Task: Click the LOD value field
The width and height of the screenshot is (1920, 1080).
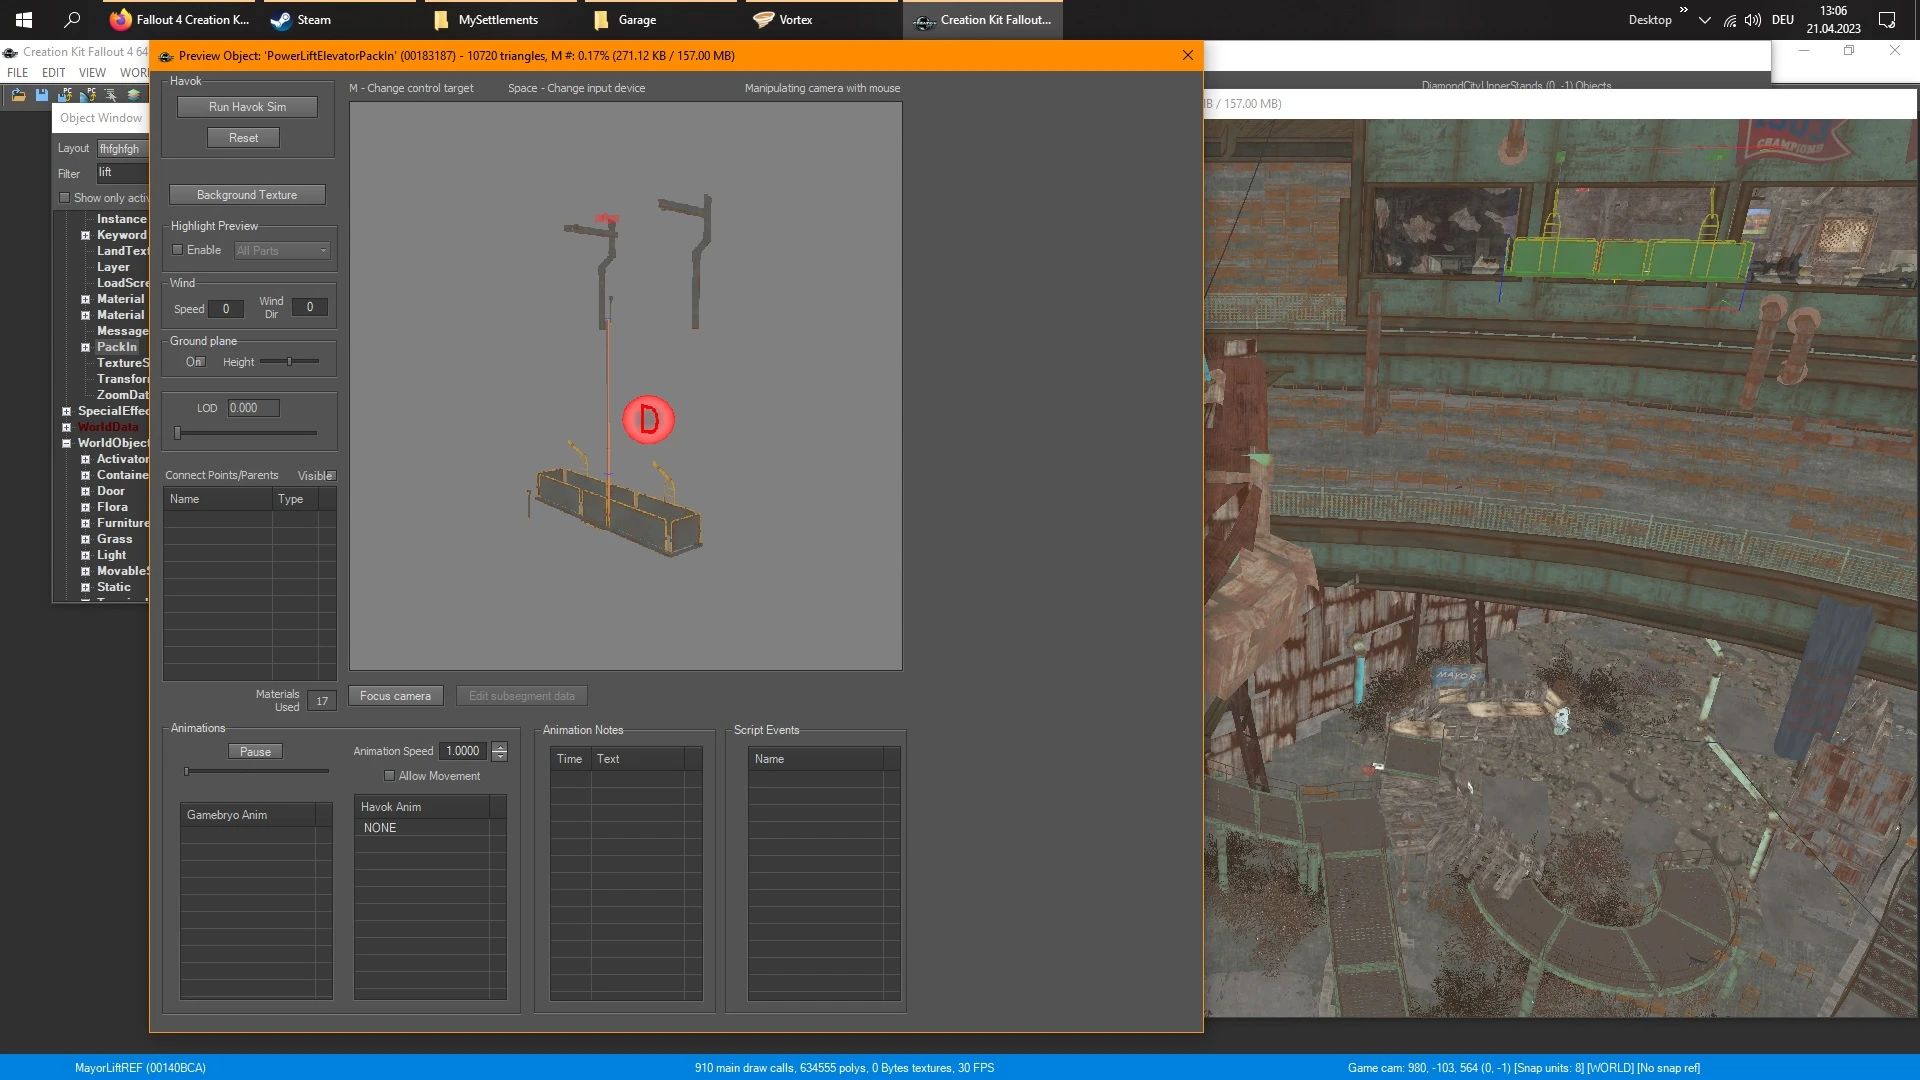Action: point(254,408)
